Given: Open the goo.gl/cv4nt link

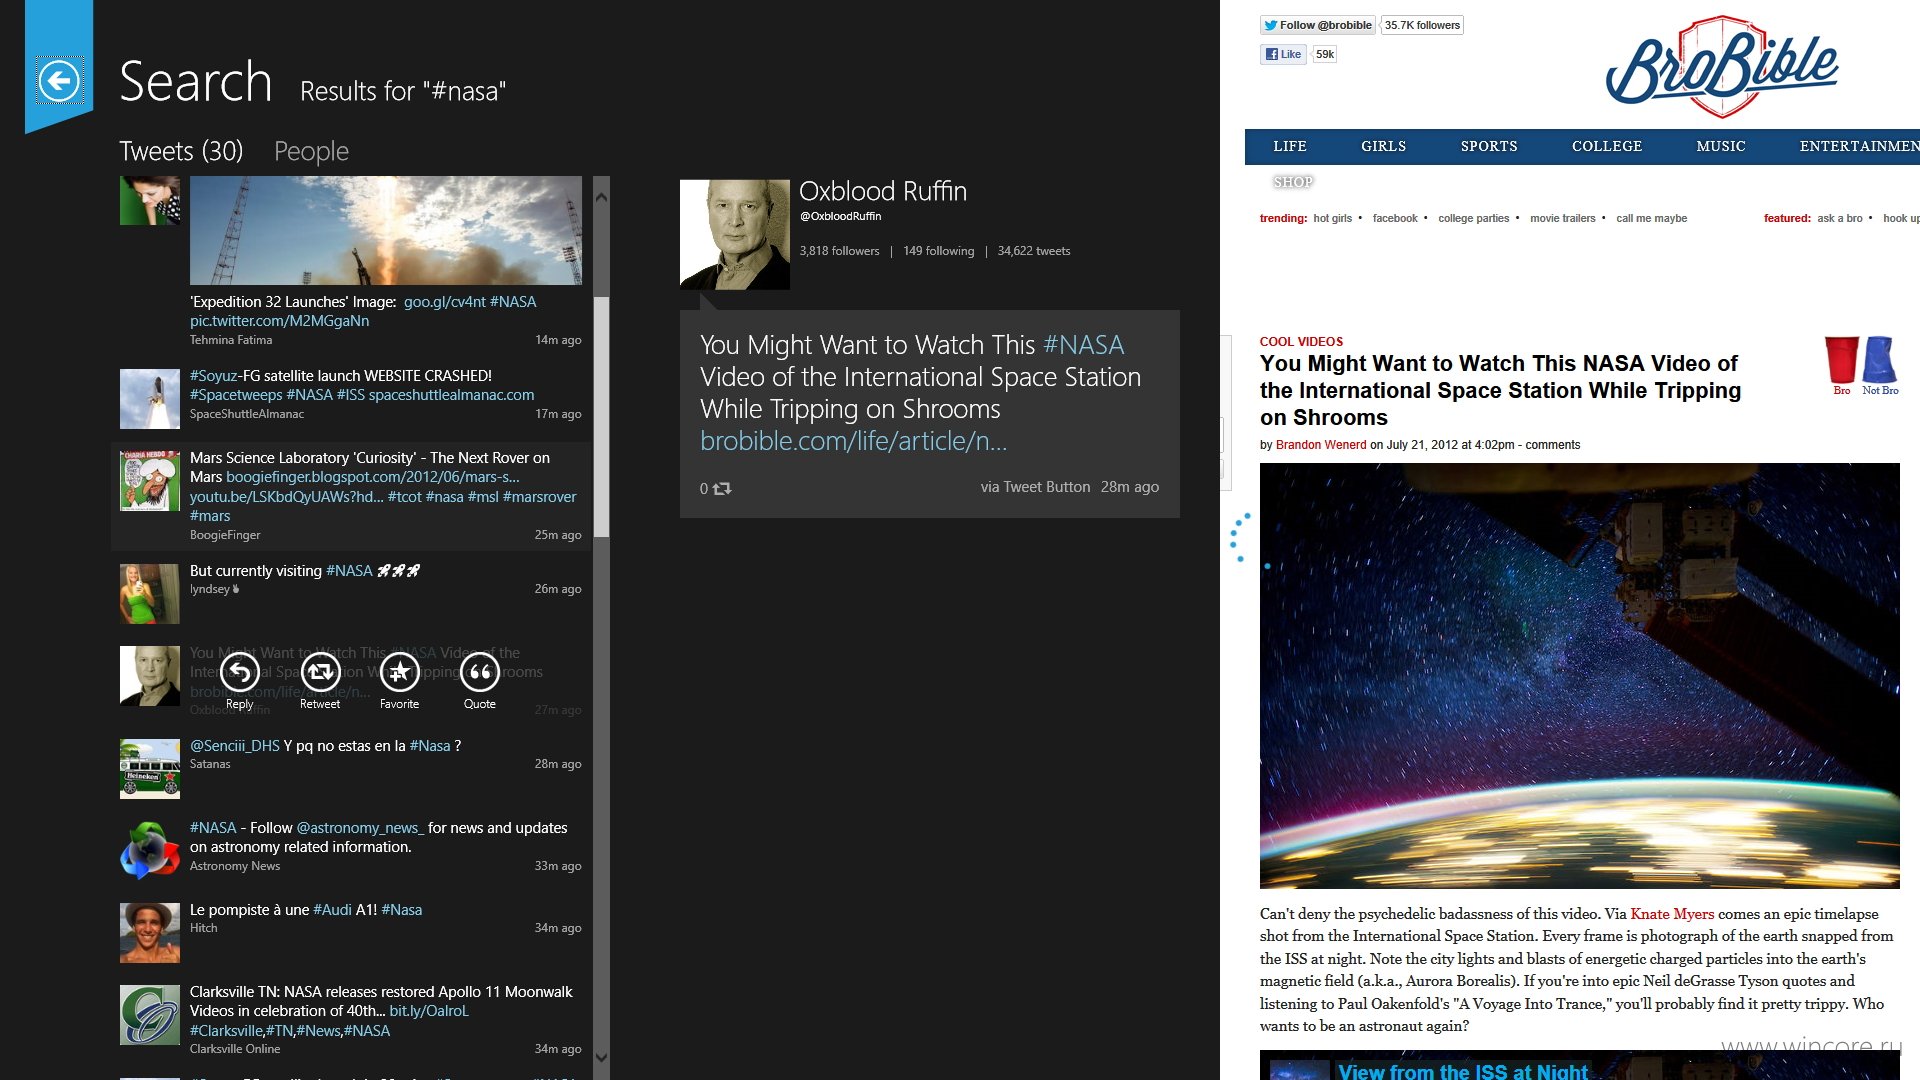Looking at the screenshot, I should click(444, 302).
